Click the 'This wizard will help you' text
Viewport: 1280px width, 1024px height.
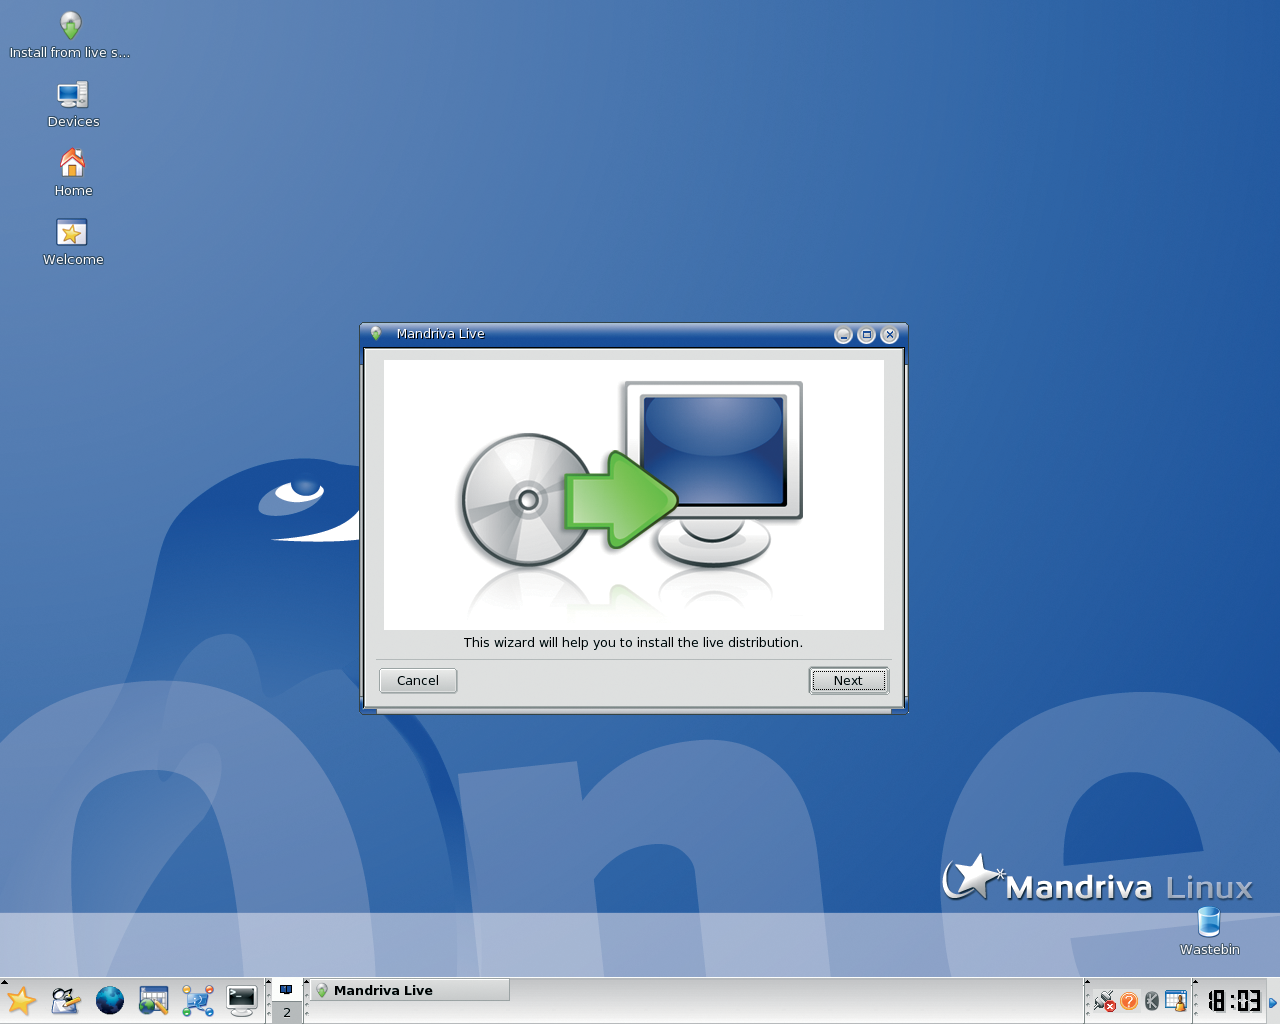tap(633, 642)
